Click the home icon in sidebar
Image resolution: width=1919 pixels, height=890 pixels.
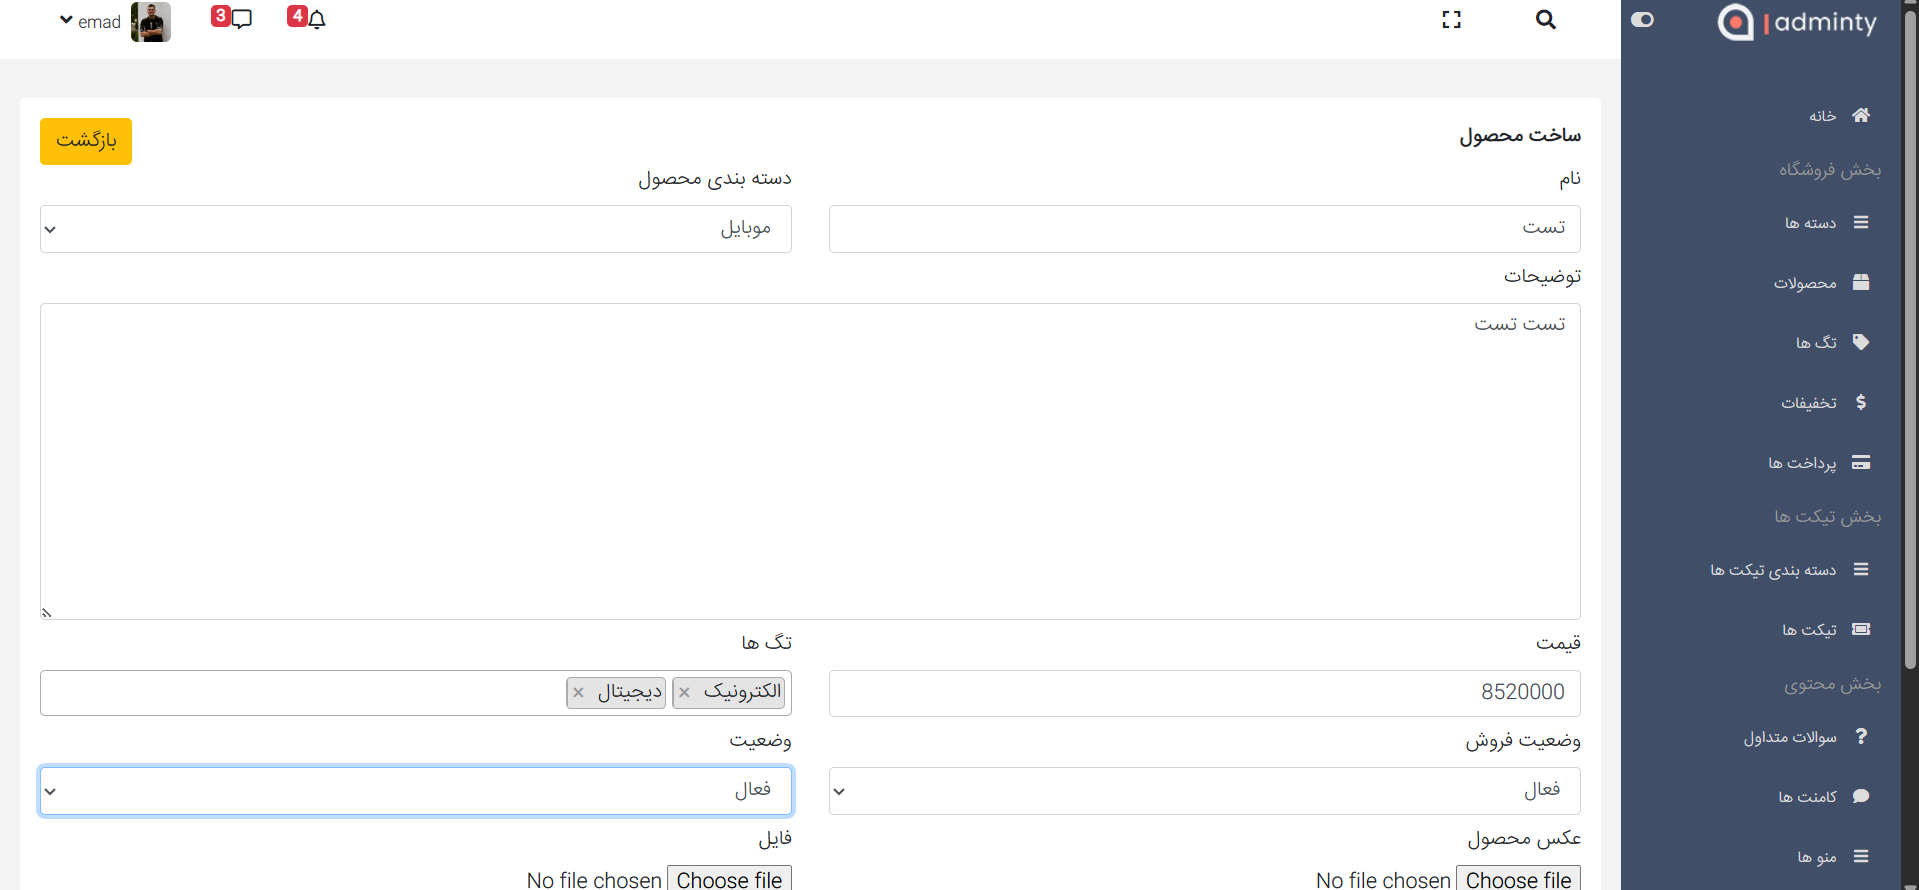click(1860, 115)
